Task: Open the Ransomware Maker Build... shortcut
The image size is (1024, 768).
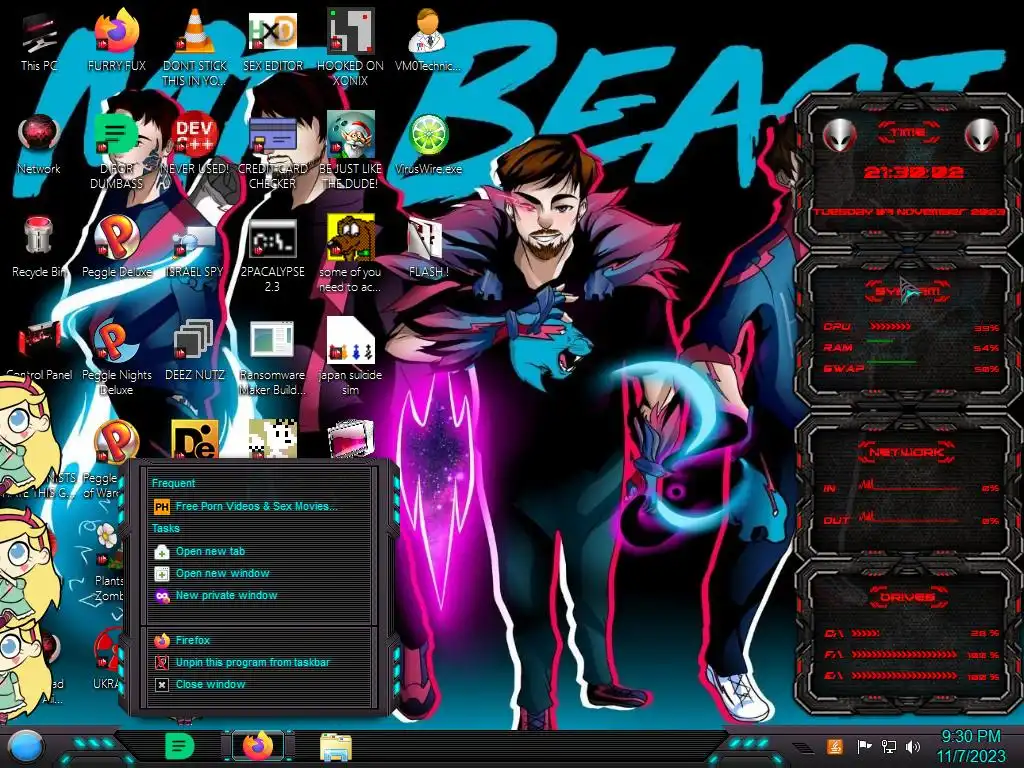Action: (272, 358)
